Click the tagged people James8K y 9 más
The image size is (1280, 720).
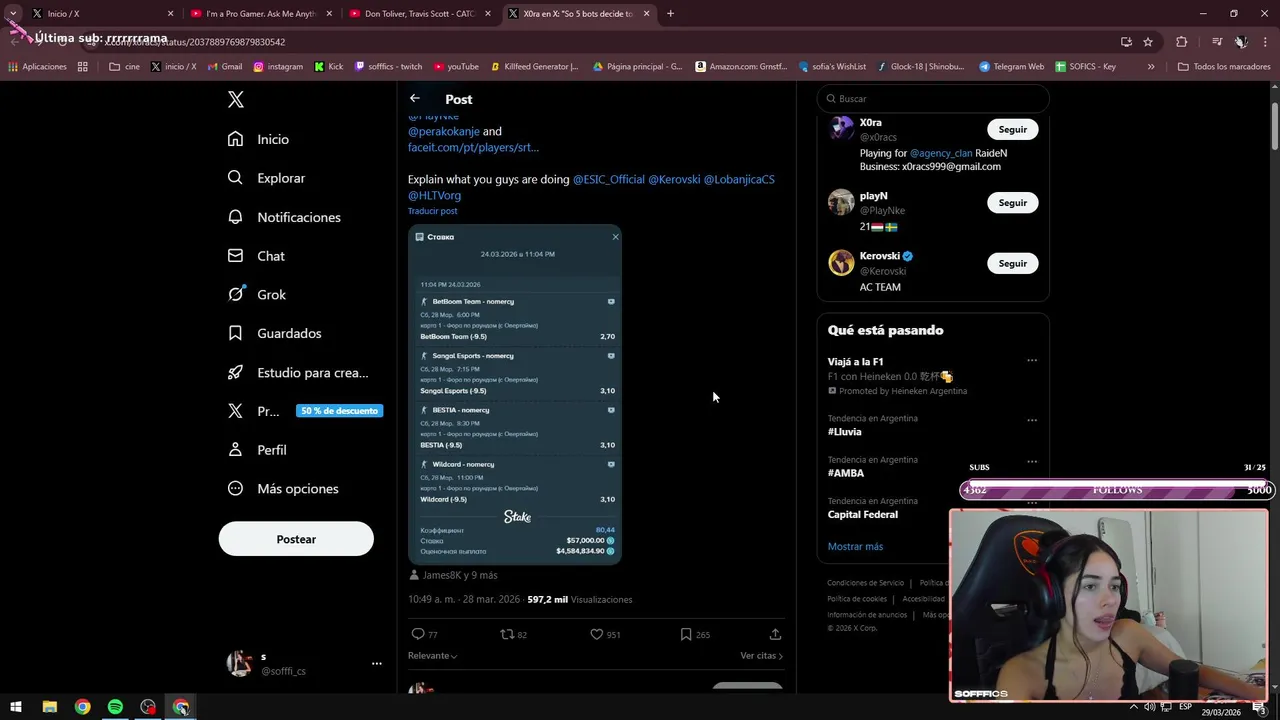[453, 575]
